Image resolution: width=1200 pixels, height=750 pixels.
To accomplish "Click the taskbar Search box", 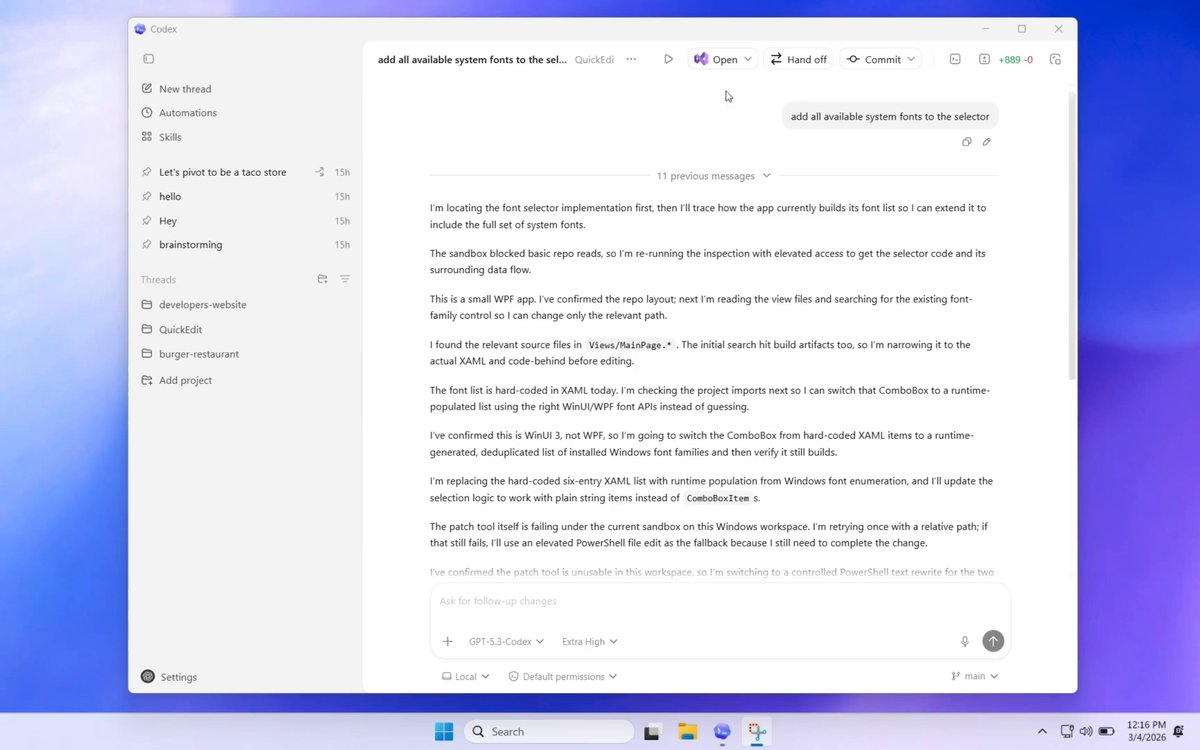I will coord(550,731).
